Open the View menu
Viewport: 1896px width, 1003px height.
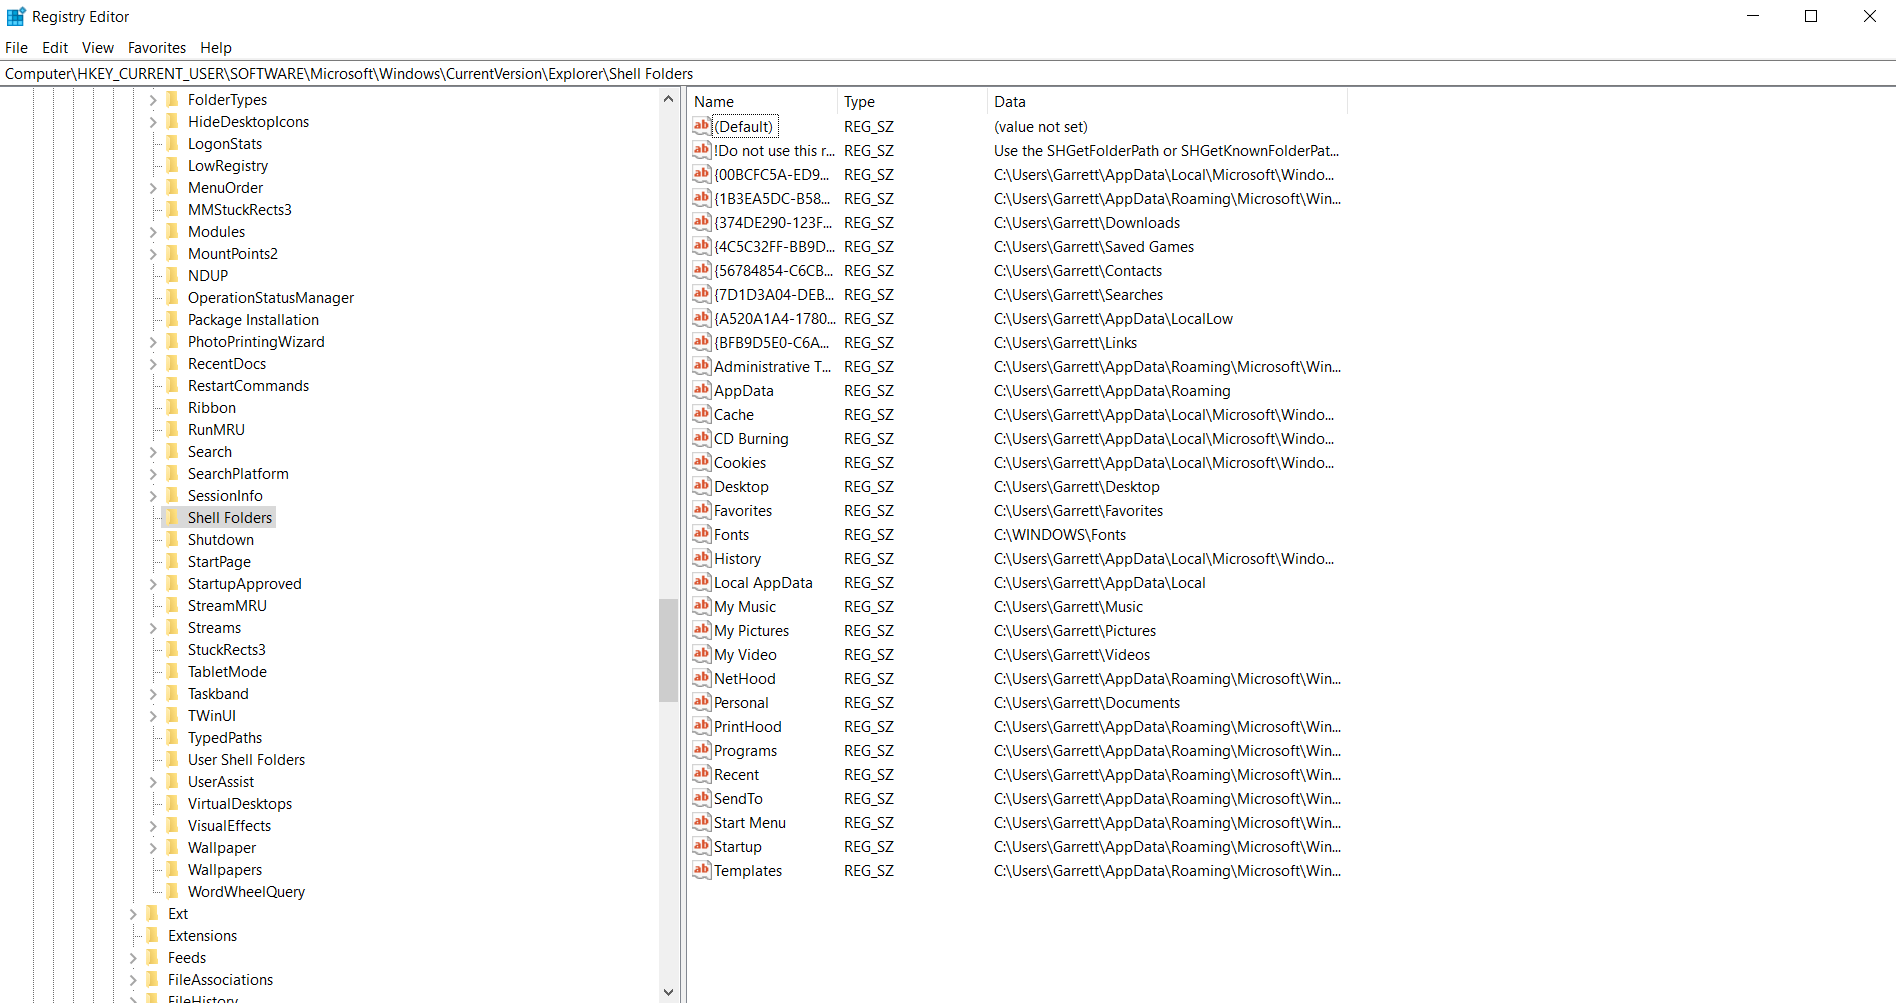(x=98, y=47)
